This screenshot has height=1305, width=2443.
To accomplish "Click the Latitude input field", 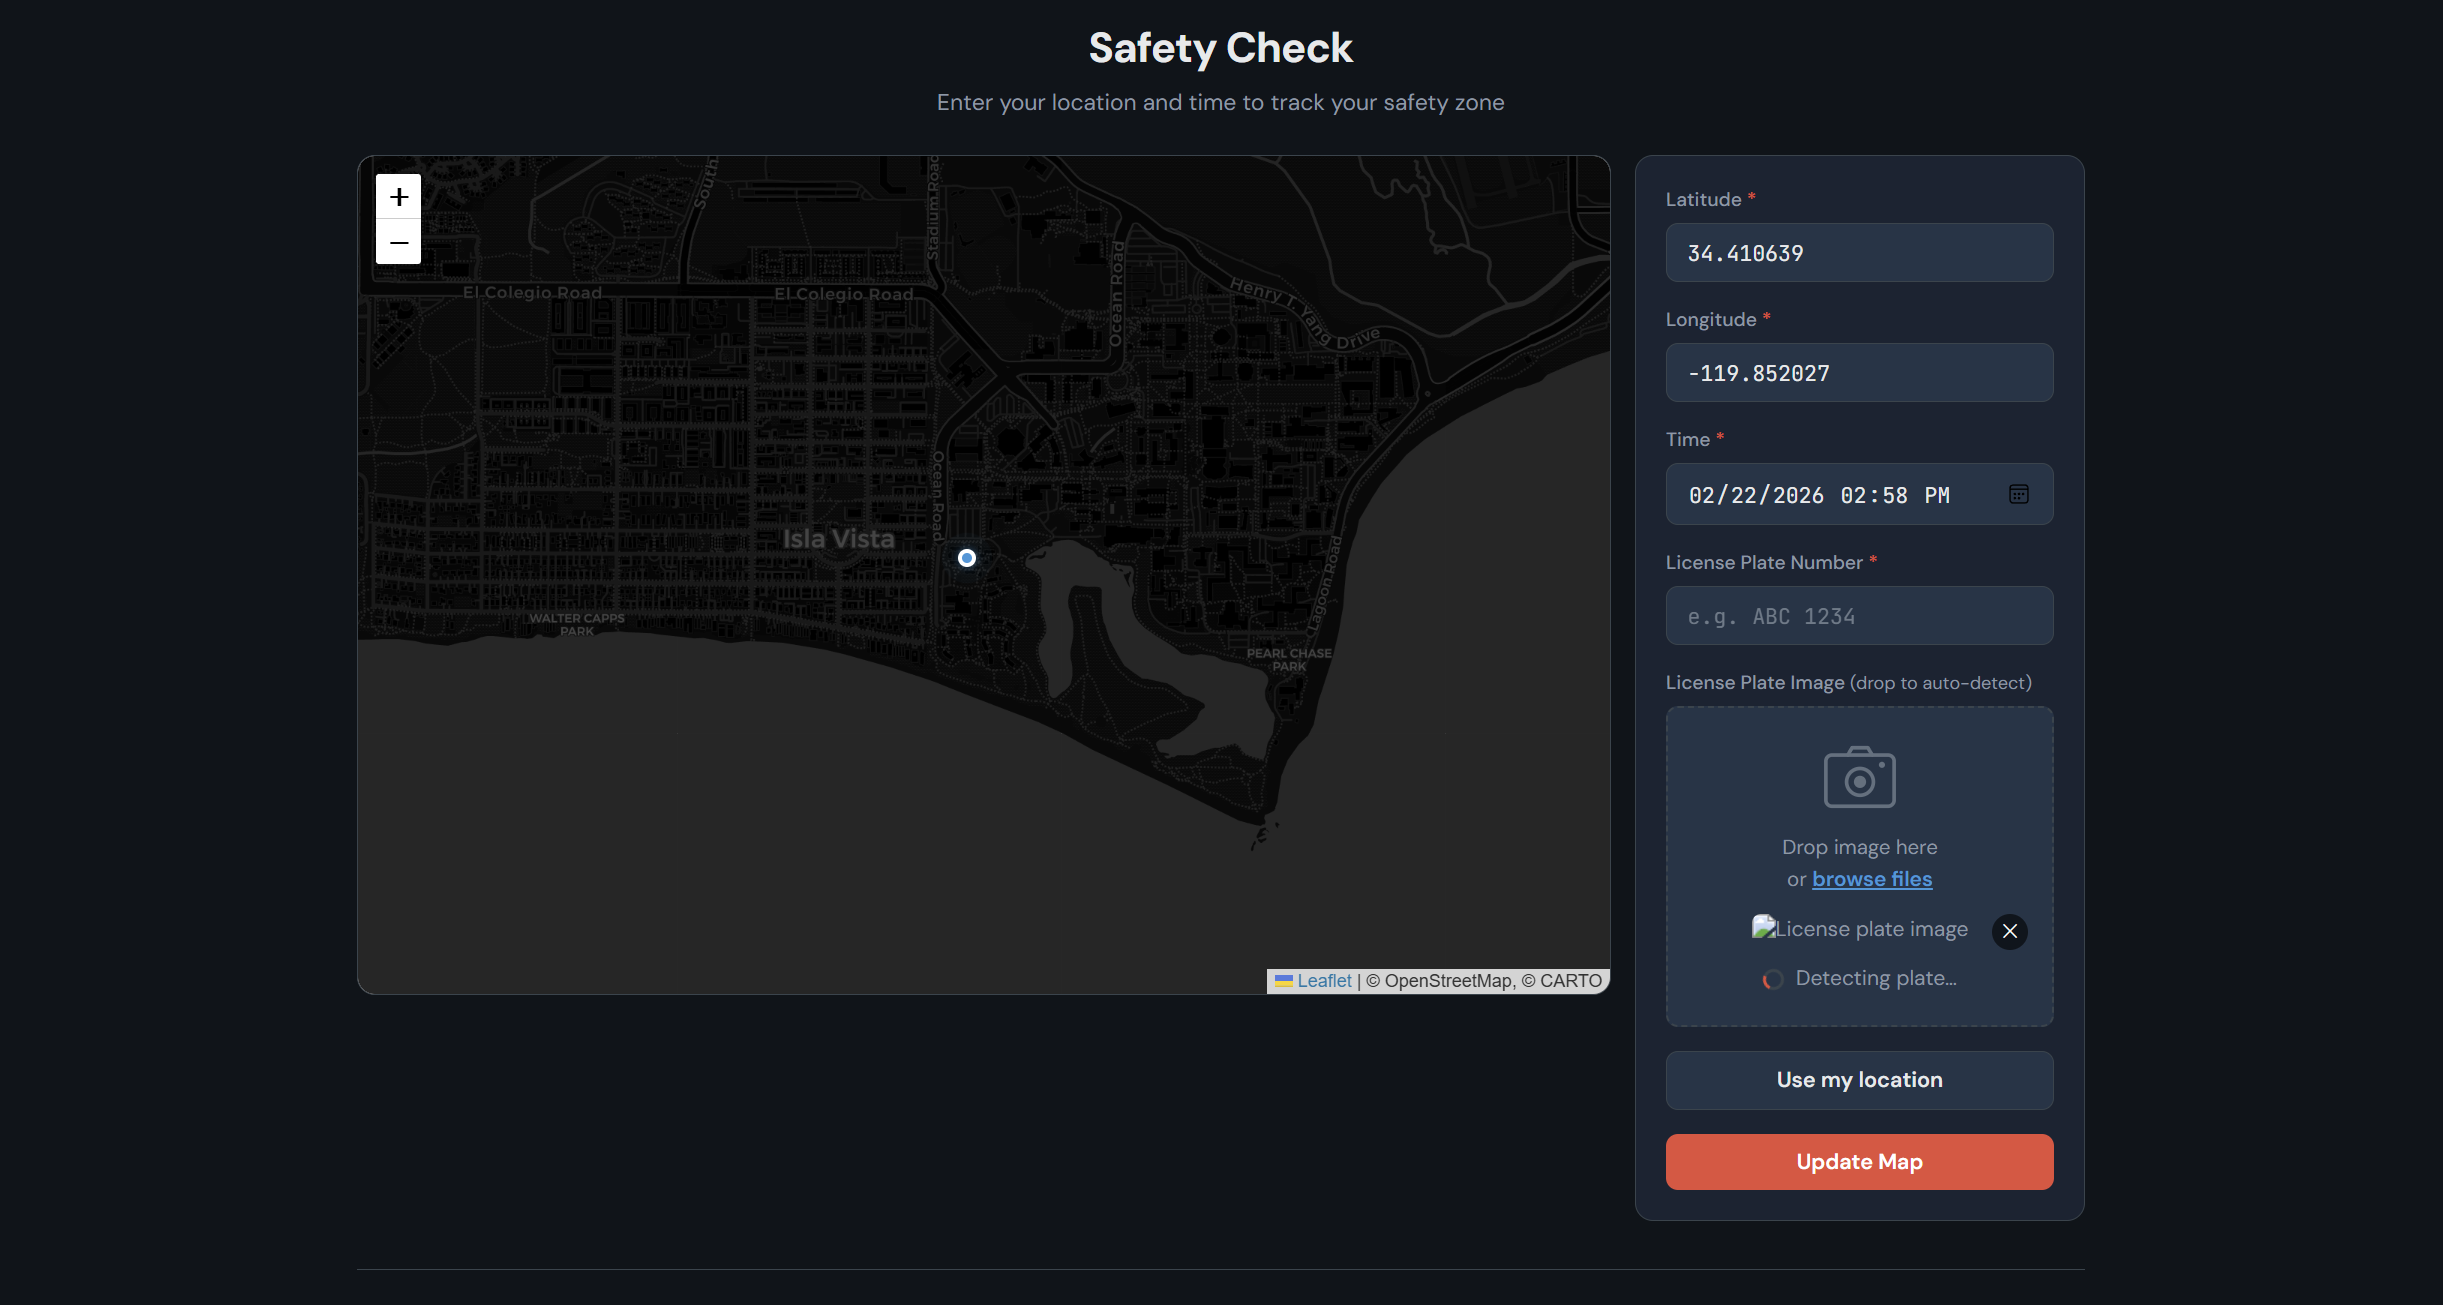I will coord(1858,253).
